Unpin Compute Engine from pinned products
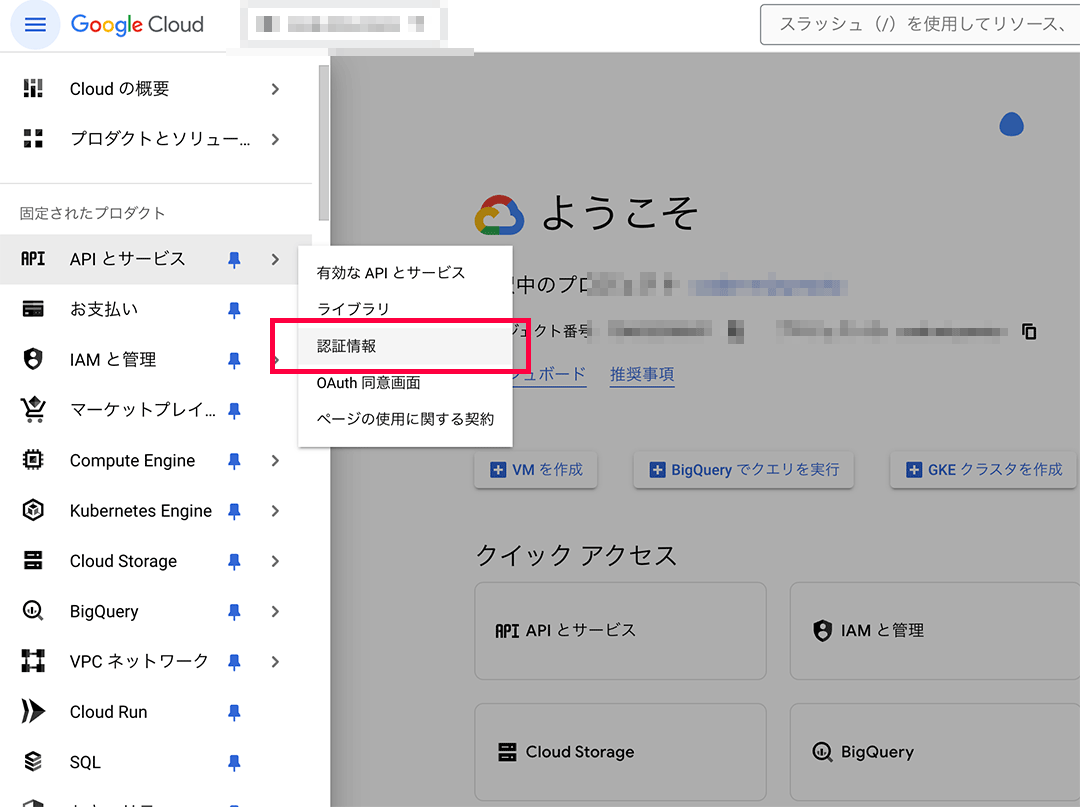 (234, 461)
